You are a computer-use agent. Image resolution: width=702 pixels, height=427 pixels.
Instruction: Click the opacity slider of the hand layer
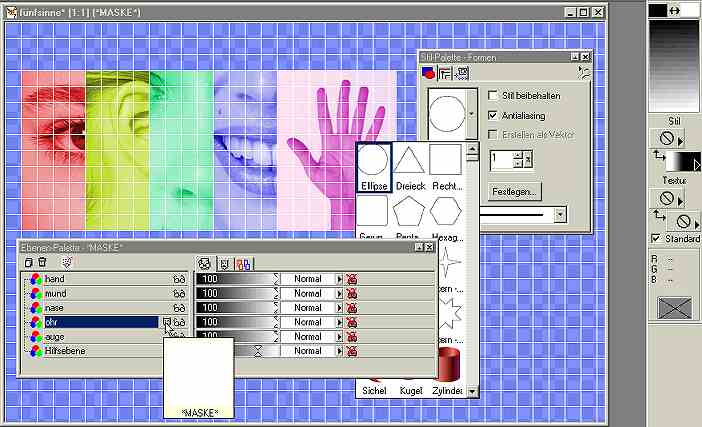237,281
